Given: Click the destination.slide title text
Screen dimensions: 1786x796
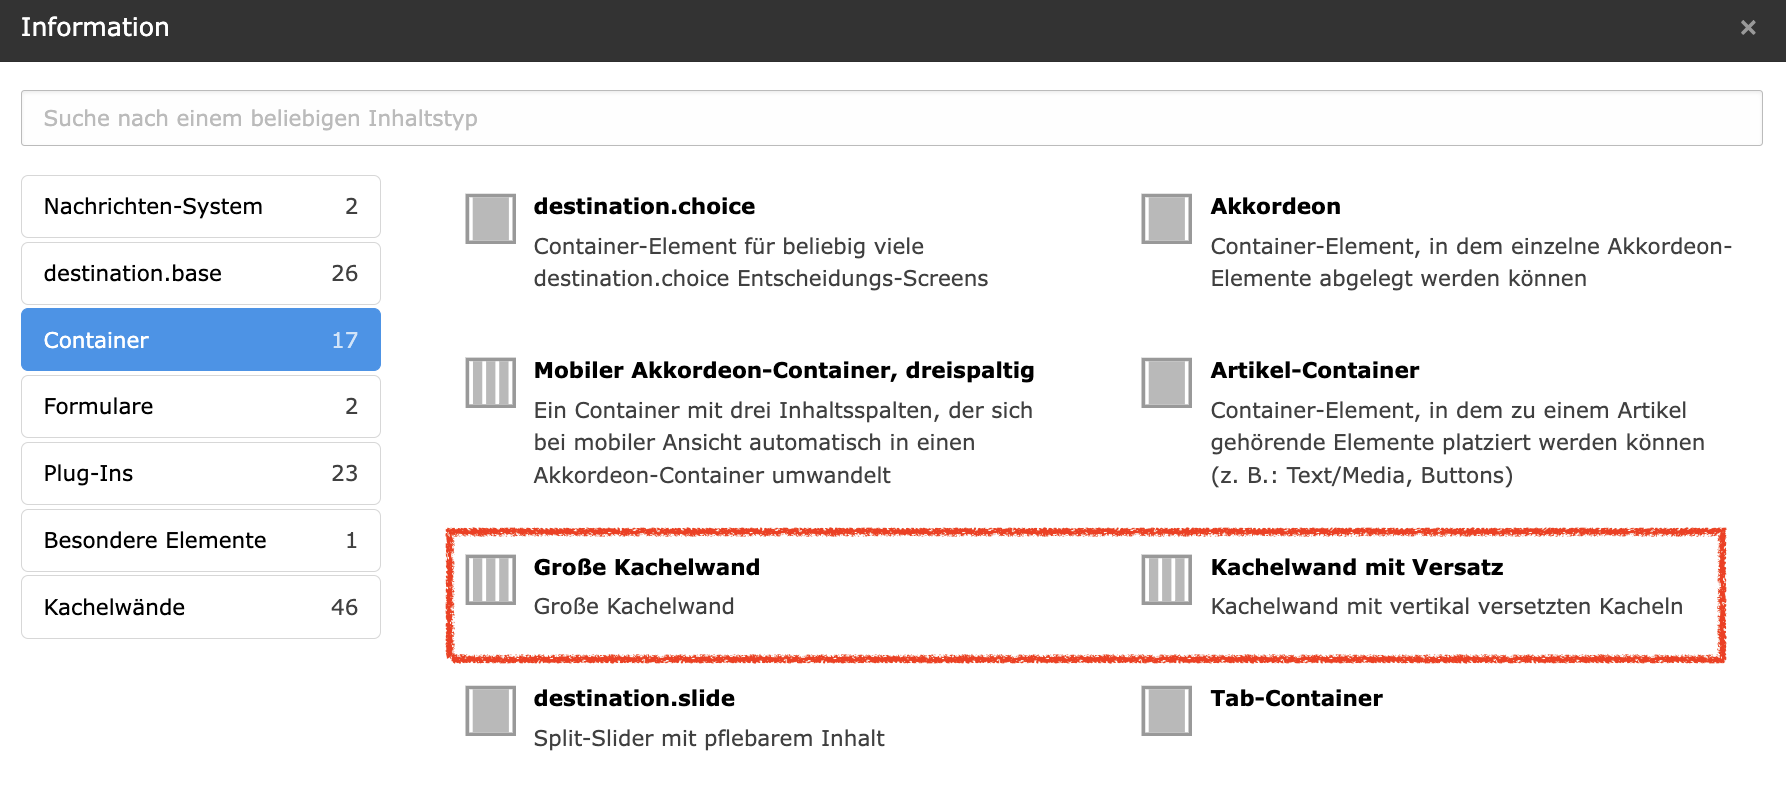Looking at the screenshot, I should [x=634, y=698].
